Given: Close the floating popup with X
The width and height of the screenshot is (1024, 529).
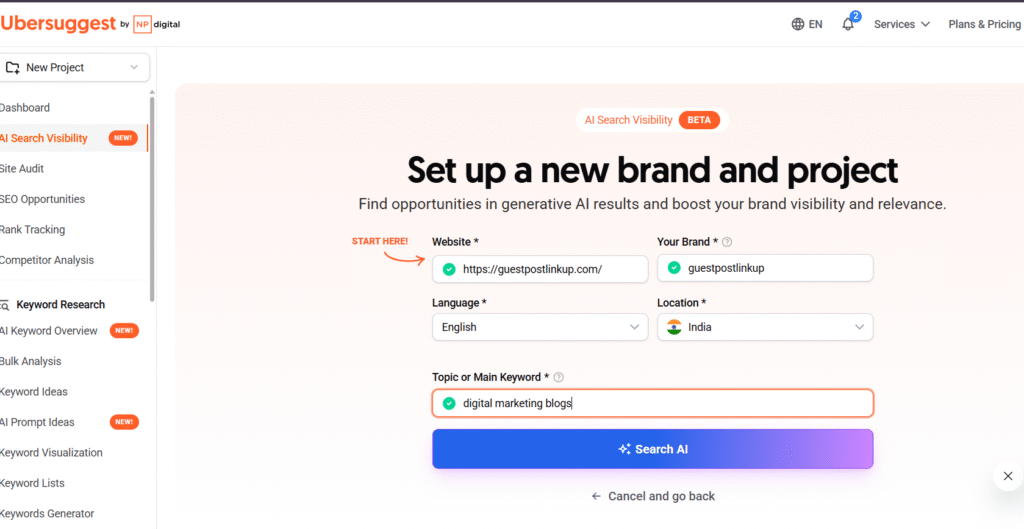Looking at the screenshot, I should pyautogui.click(x=1007, y=476).
